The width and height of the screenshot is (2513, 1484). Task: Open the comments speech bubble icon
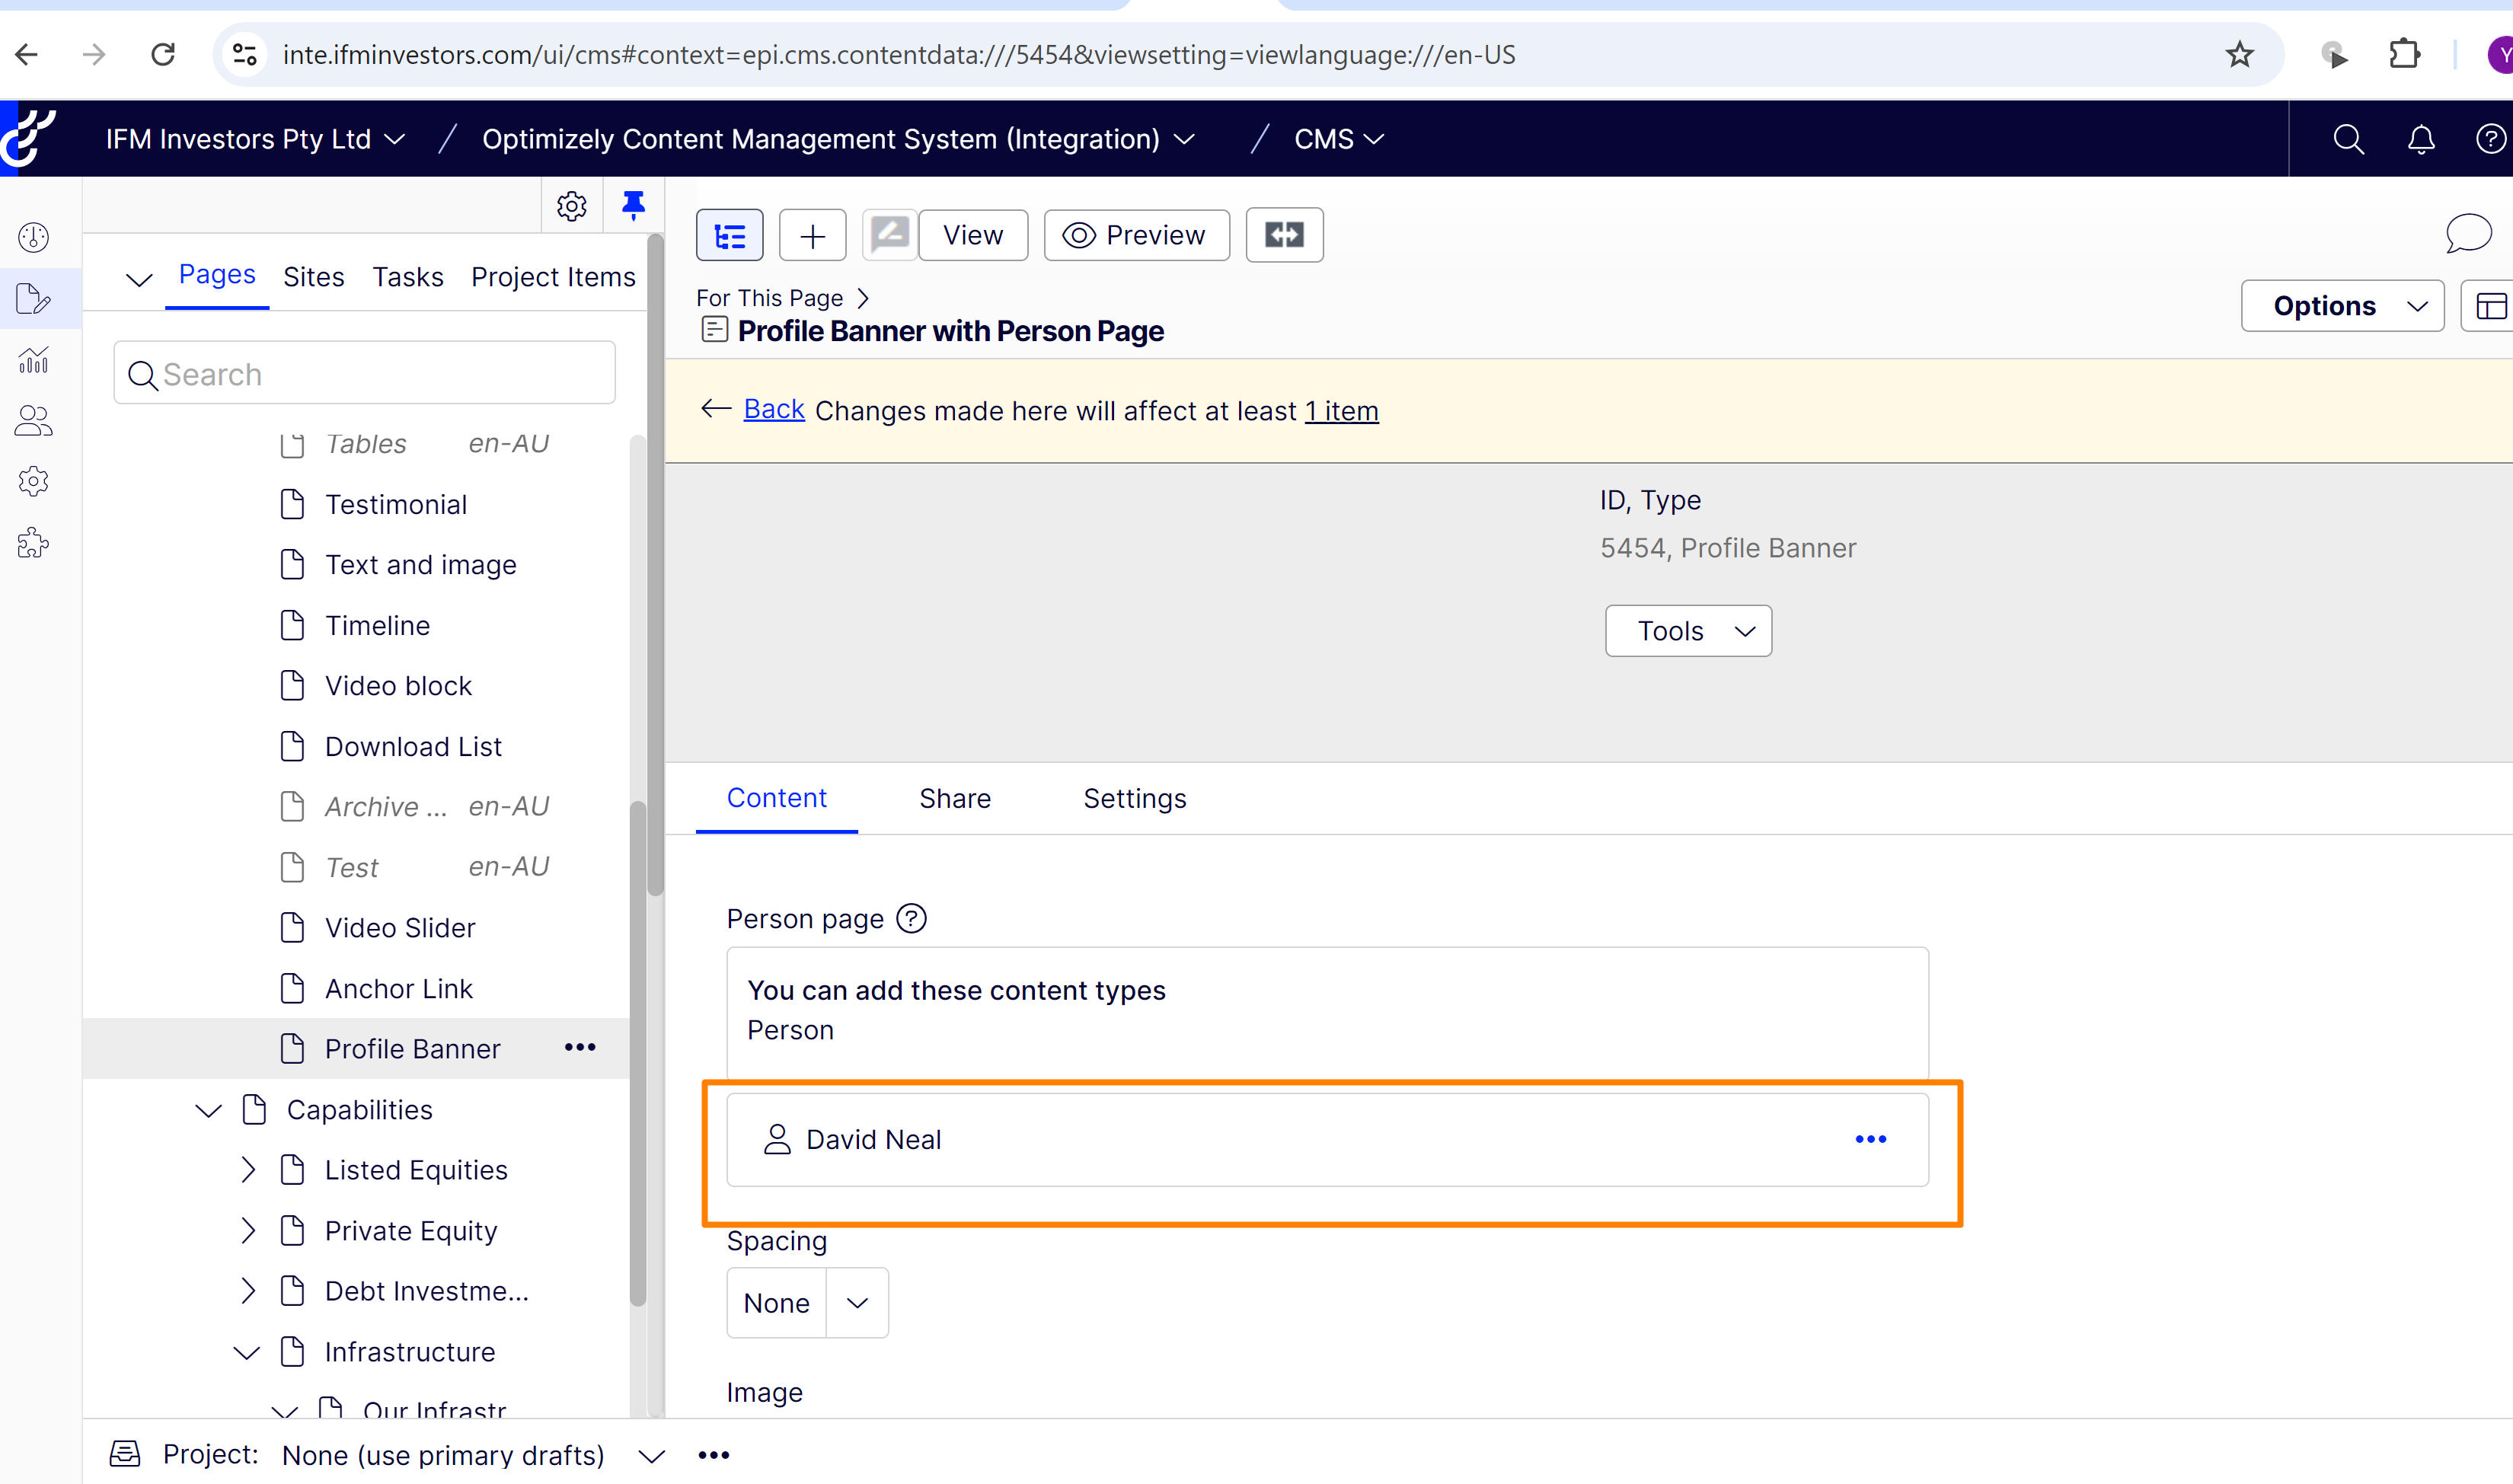(2468, 233)
